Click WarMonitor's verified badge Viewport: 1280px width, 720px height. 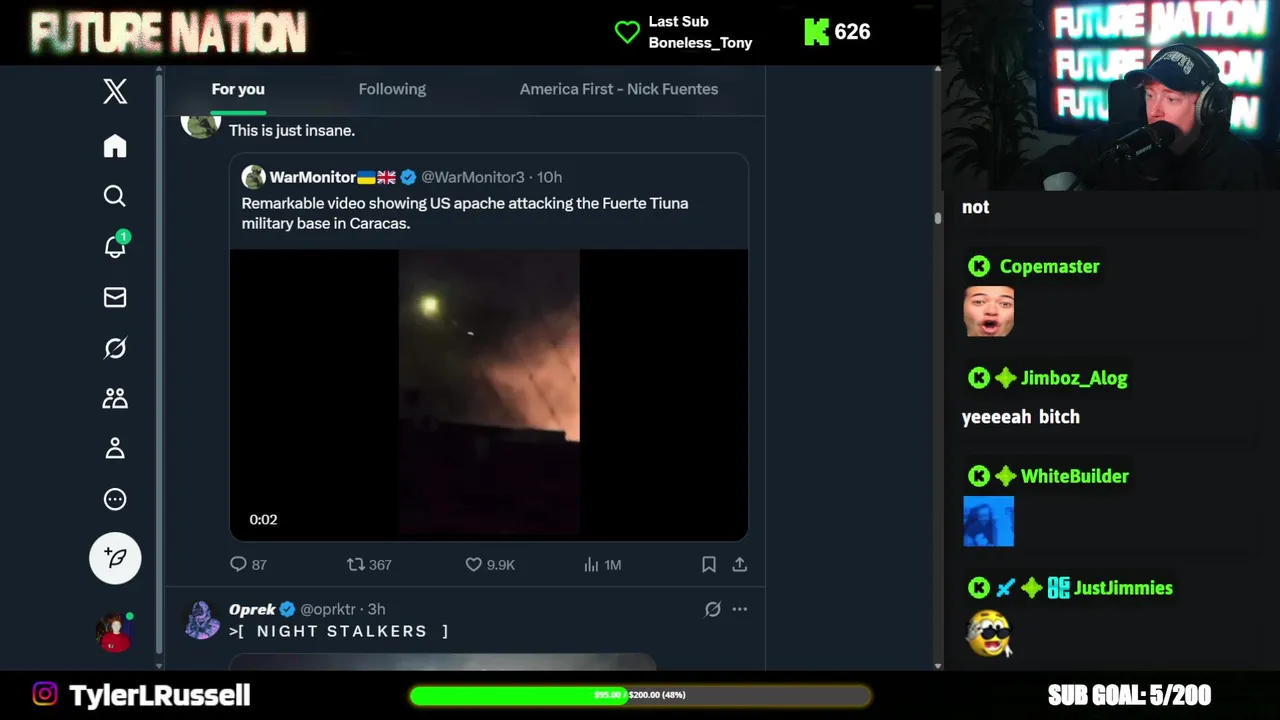(408, 177)
